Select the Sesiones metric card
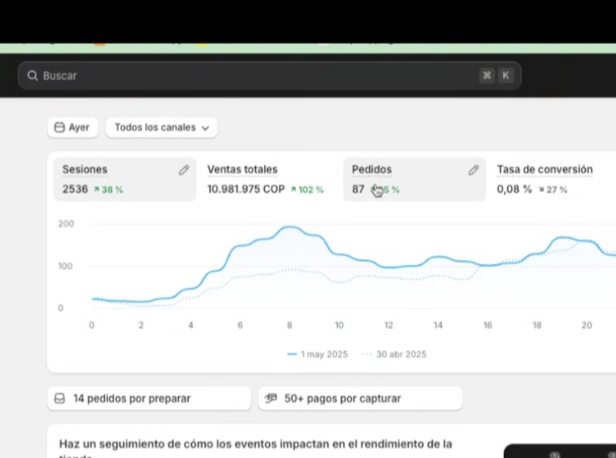Screen dimensions: 616x458 (x=110, y=179)
